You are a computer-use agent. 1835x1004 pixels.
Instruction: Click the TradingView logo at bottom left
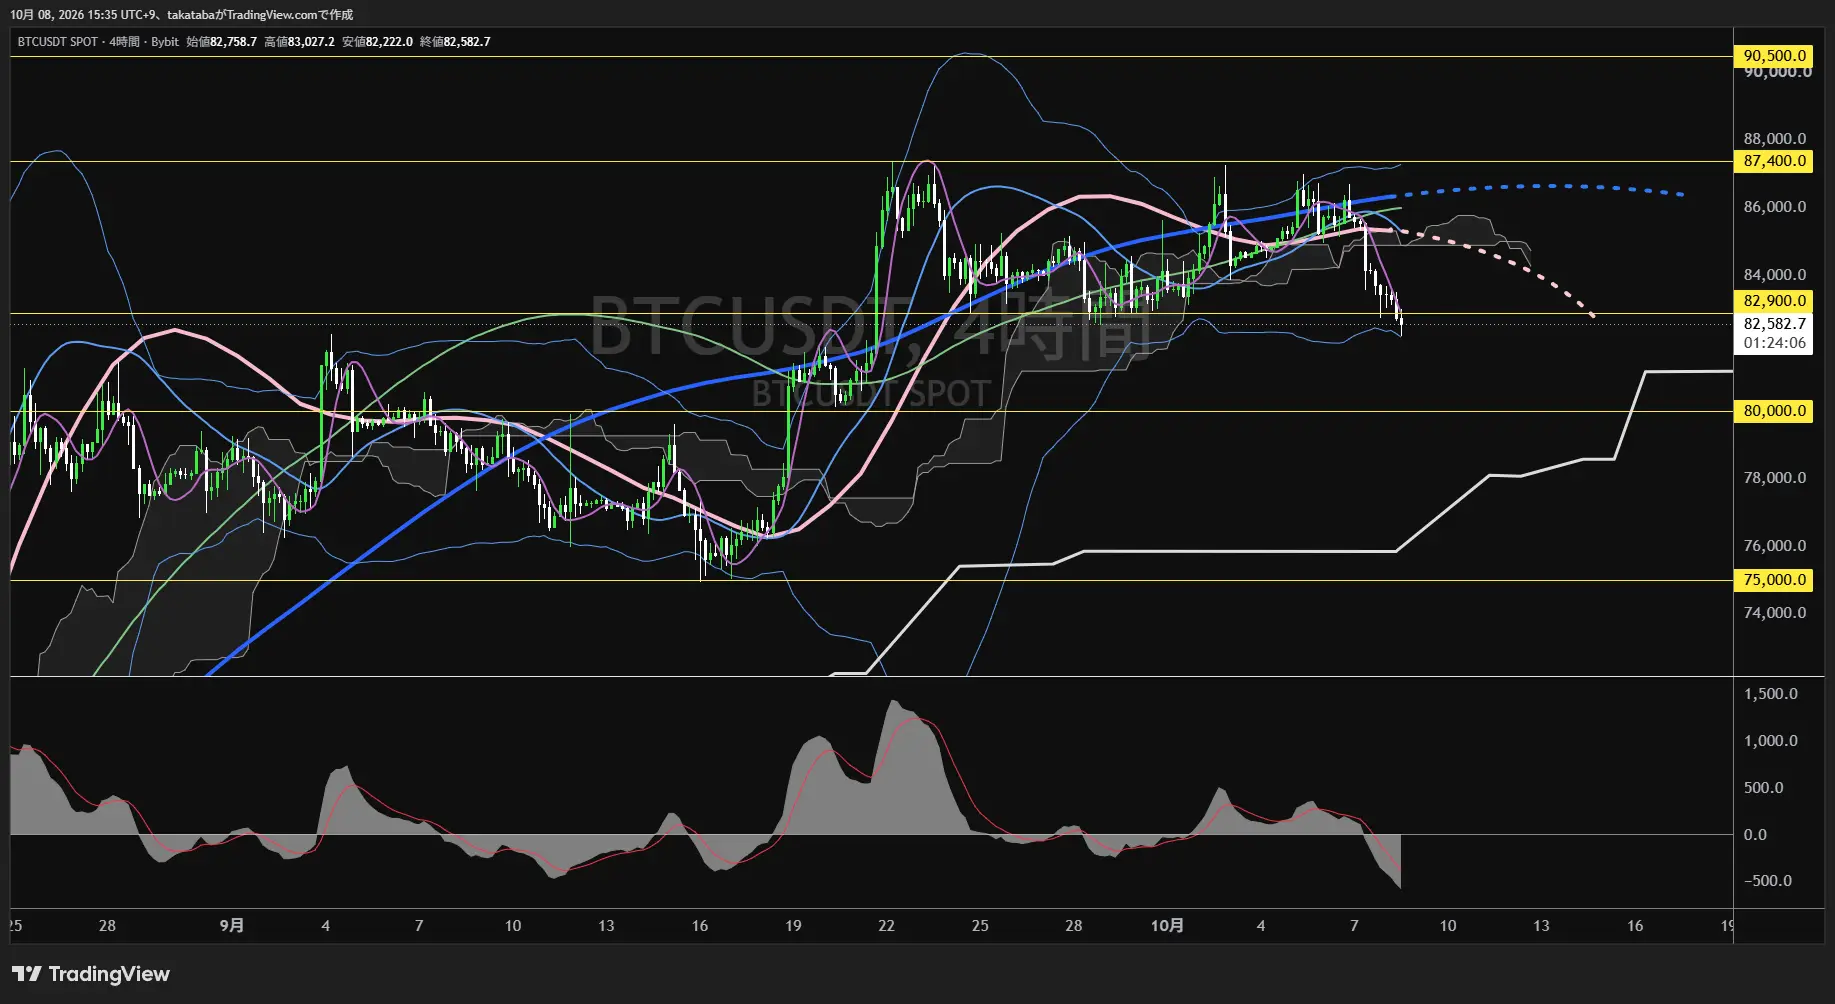[91, 974]
